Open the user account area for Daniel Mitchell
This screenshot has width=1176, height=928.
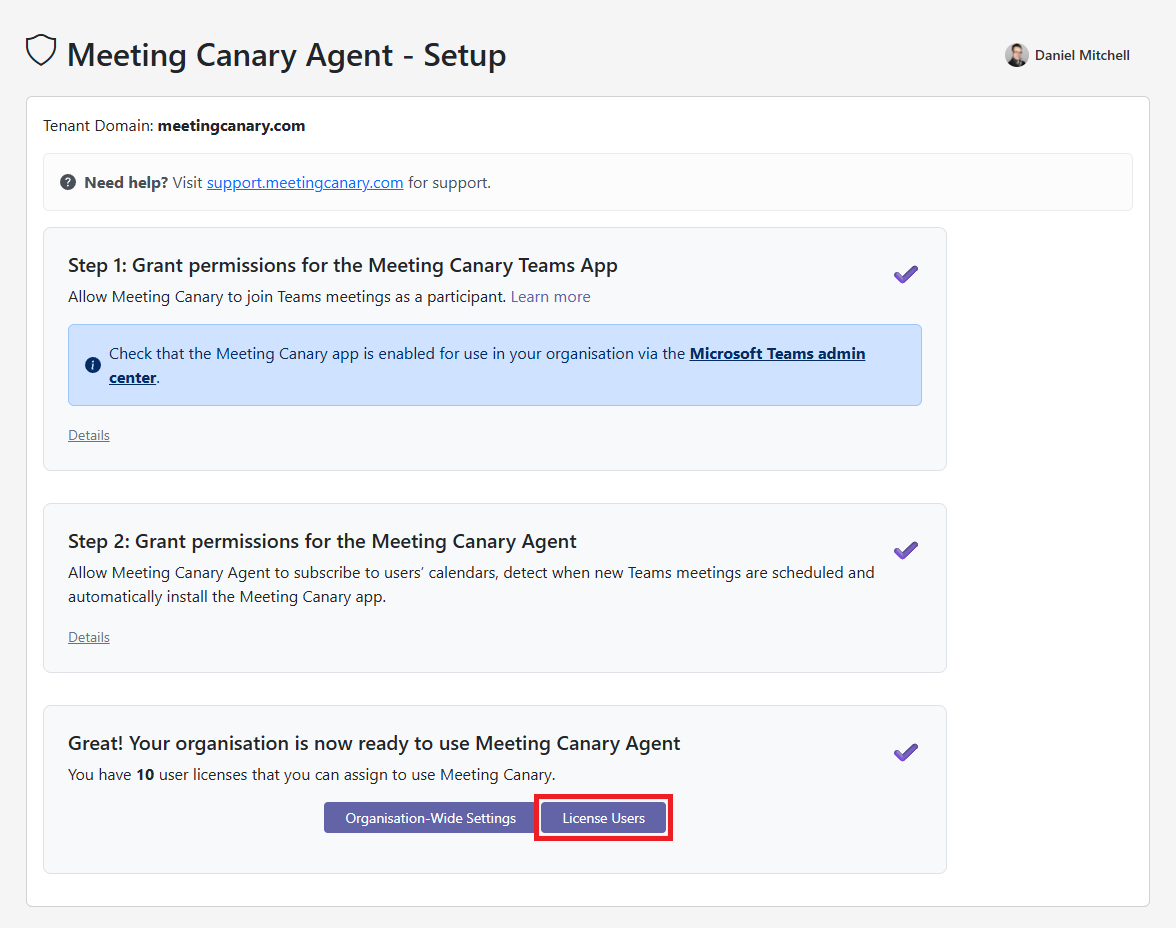[x=1067, y=55]
